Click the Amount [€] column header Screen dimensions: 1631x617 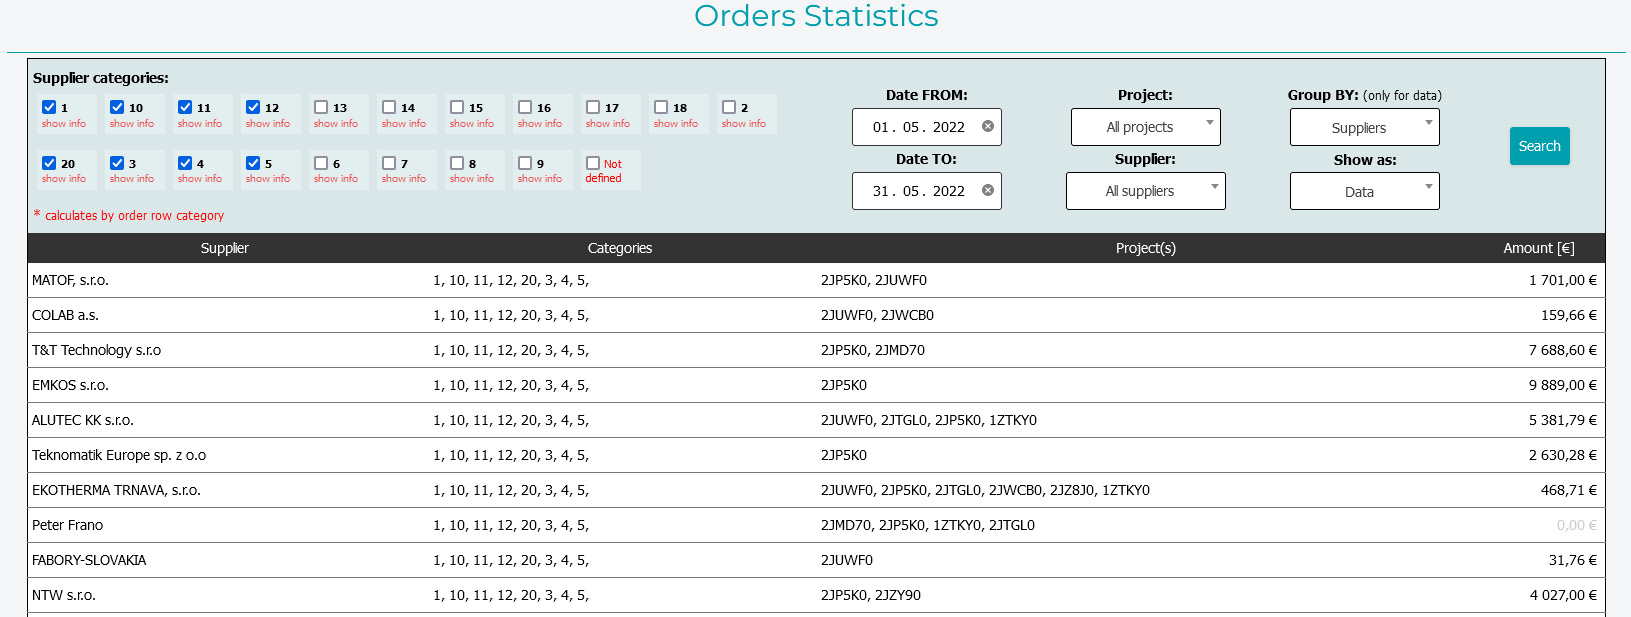click(x=1538, y=248)
